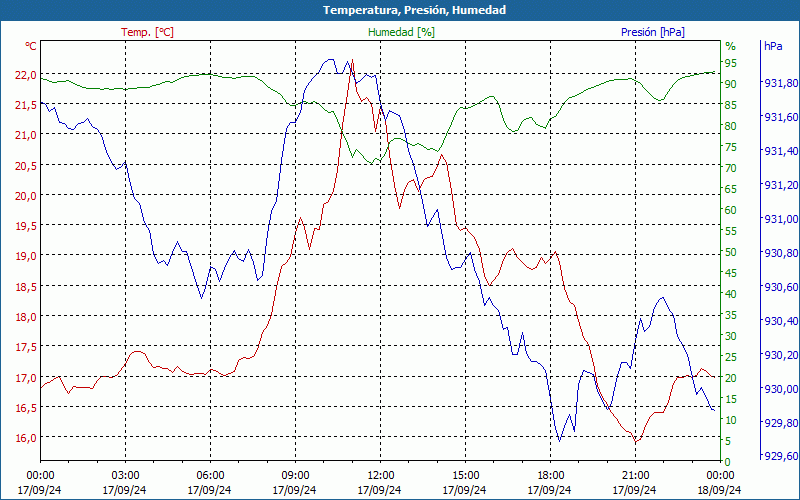800x500 pixels.
Task: Click the '45' humidity axis value
Action: click(x=731, y=272)
